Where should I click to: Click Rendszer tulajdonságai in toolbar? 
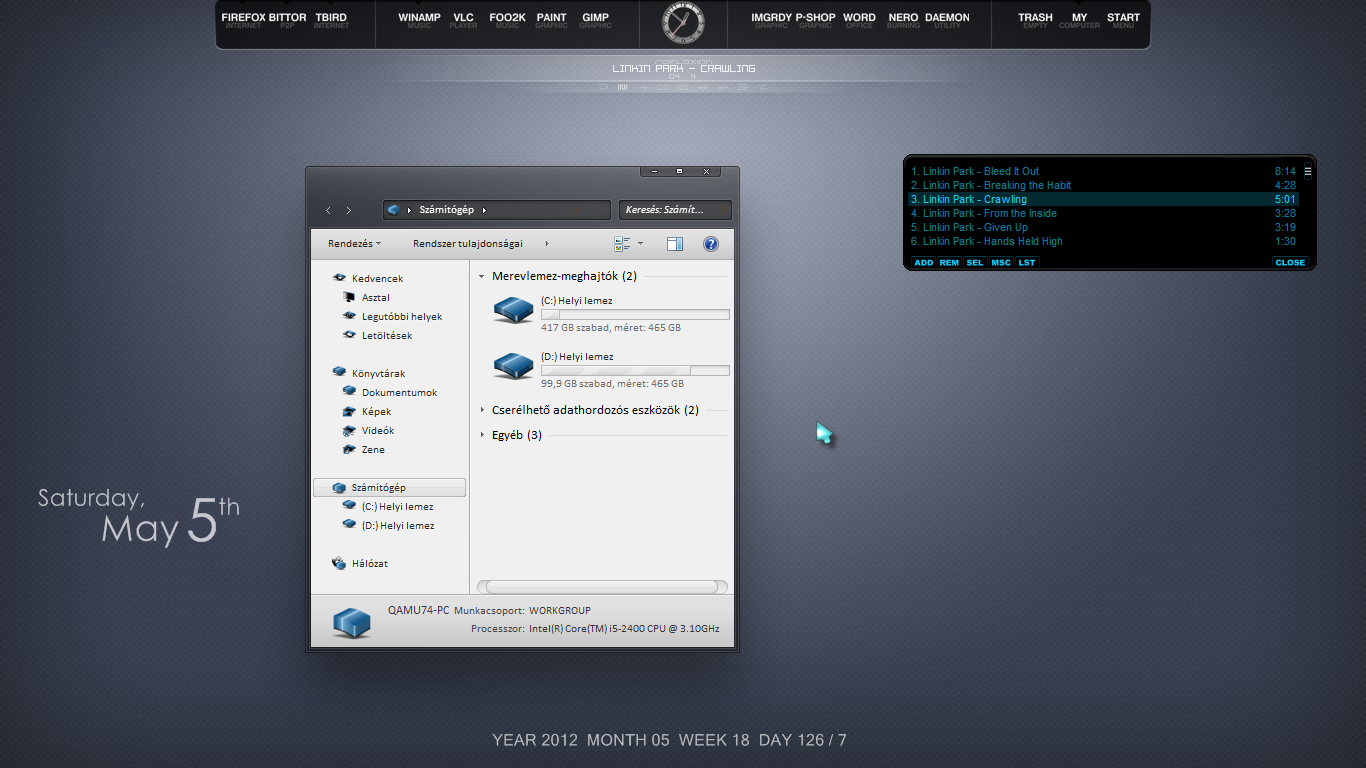(468, 243)
